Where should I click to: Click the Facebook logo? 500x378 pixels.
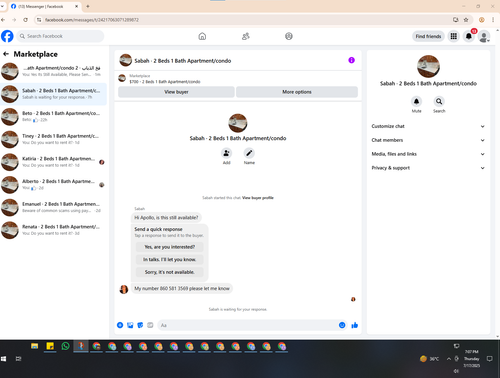pyautogui.click(x=7, y=36)
